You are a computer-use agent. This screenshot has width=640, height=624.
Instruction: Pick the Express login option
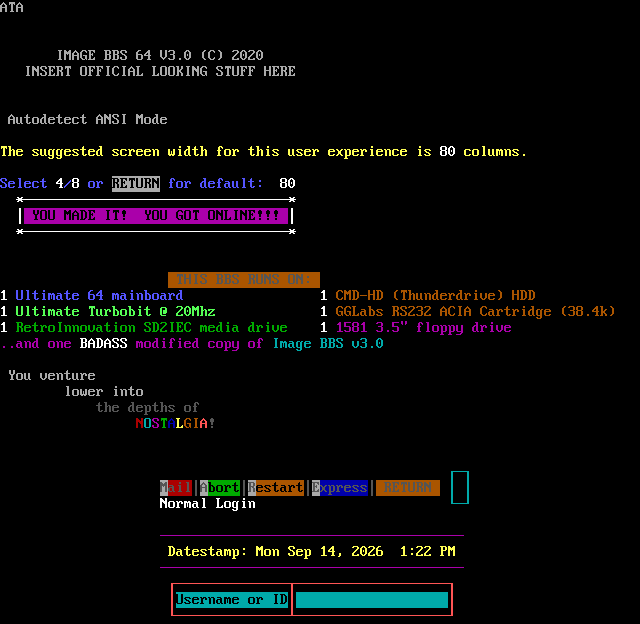click(340, 488)
